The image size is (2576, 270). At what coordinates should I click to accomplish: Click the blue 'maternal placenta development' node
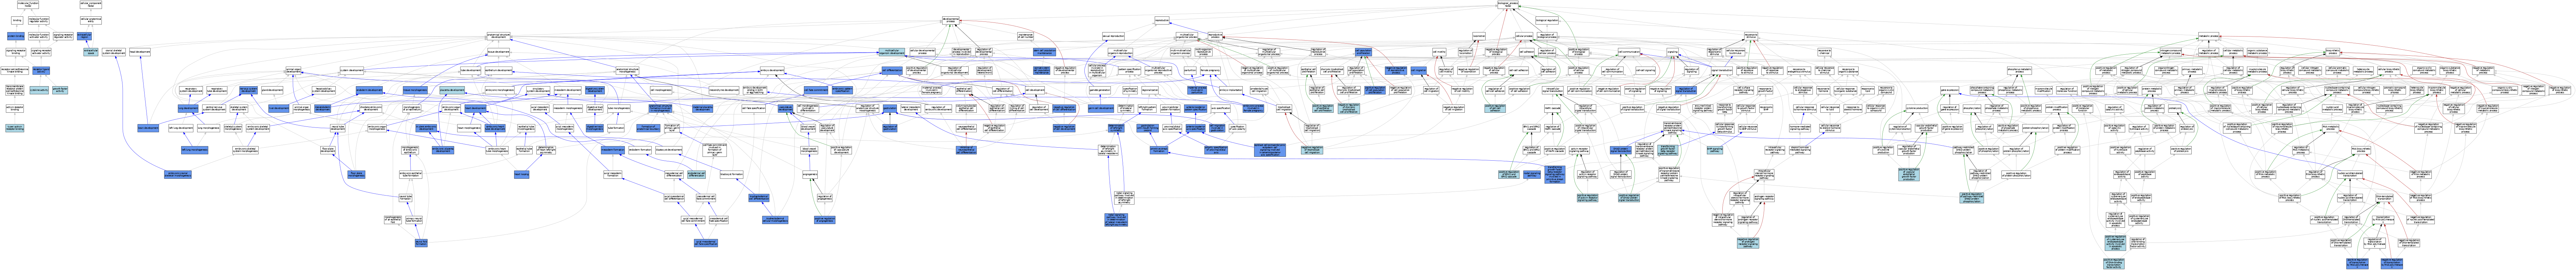tap(703, 108)
